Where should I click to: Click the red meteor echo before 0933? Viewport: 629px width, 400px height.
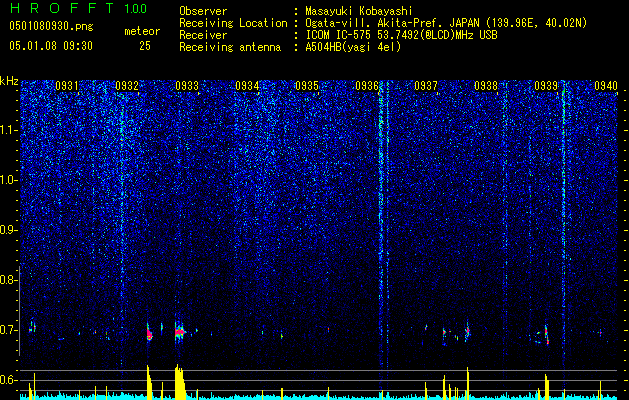(149, 333)
